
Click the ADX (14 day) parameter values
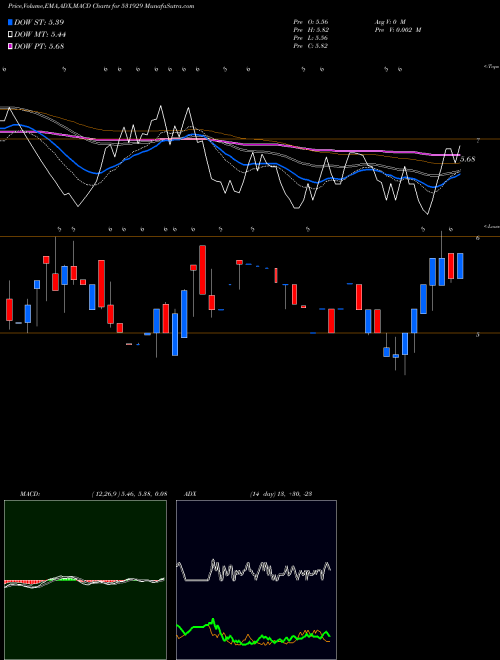(x=281, y=493)
